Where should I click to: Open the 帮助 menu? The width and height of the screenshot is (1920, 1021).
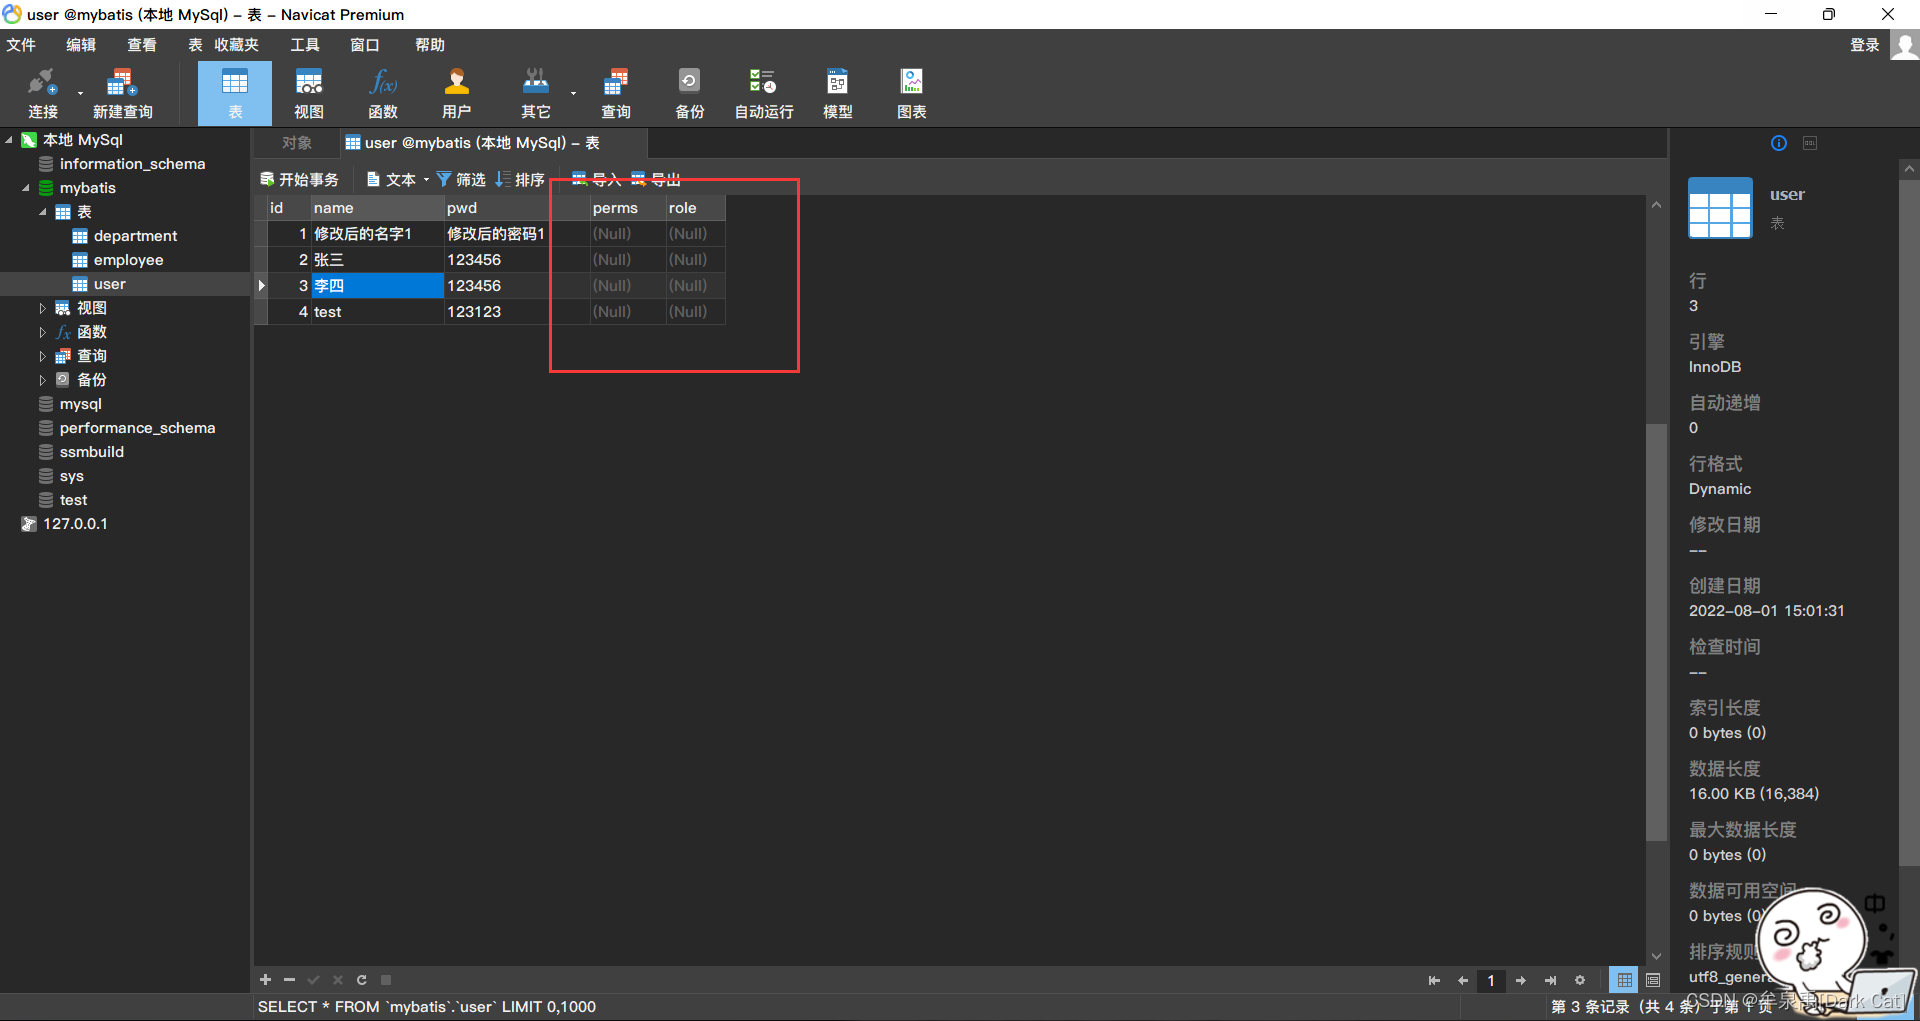(x=430, y=45)
